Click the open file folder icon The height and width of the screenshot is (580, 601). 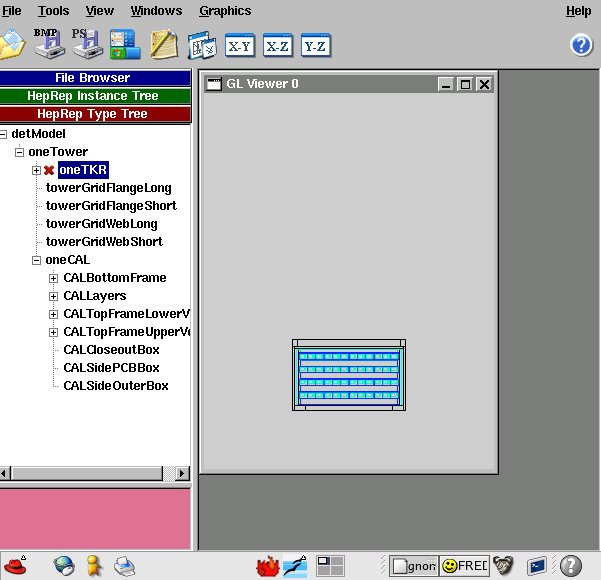[12, 45]
